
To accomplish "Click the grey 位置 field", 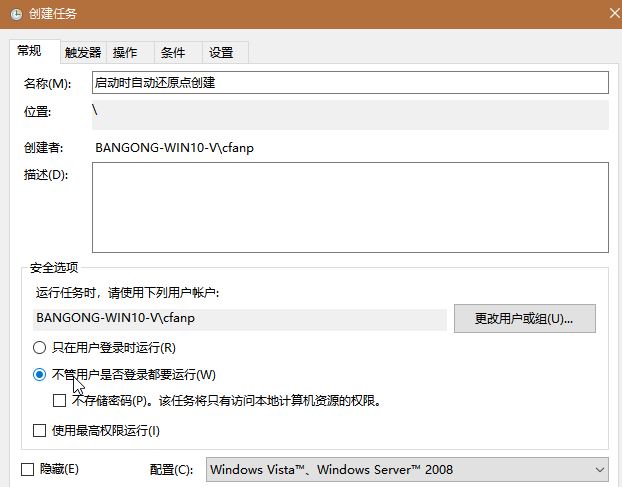I will pyautogui.click(x=350, y=114).
